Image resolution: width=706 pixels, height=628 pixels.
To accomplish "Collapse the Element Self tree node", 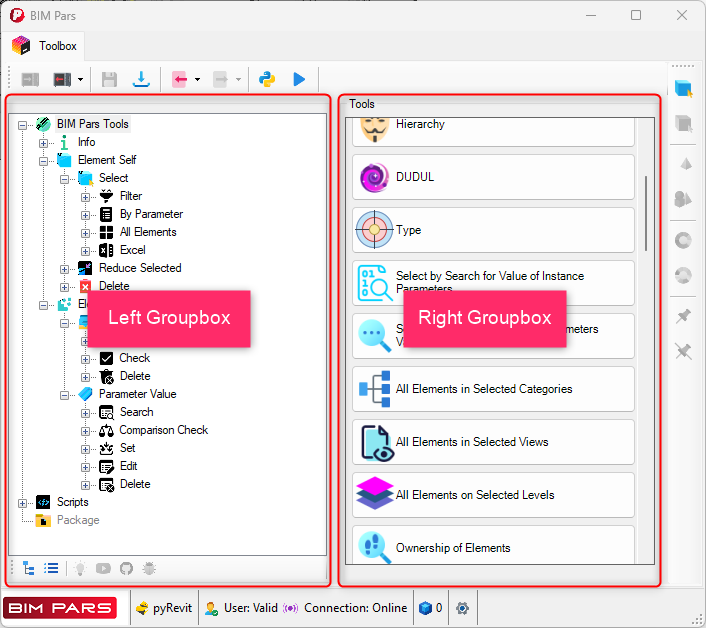I will click(x=44, y=160).
